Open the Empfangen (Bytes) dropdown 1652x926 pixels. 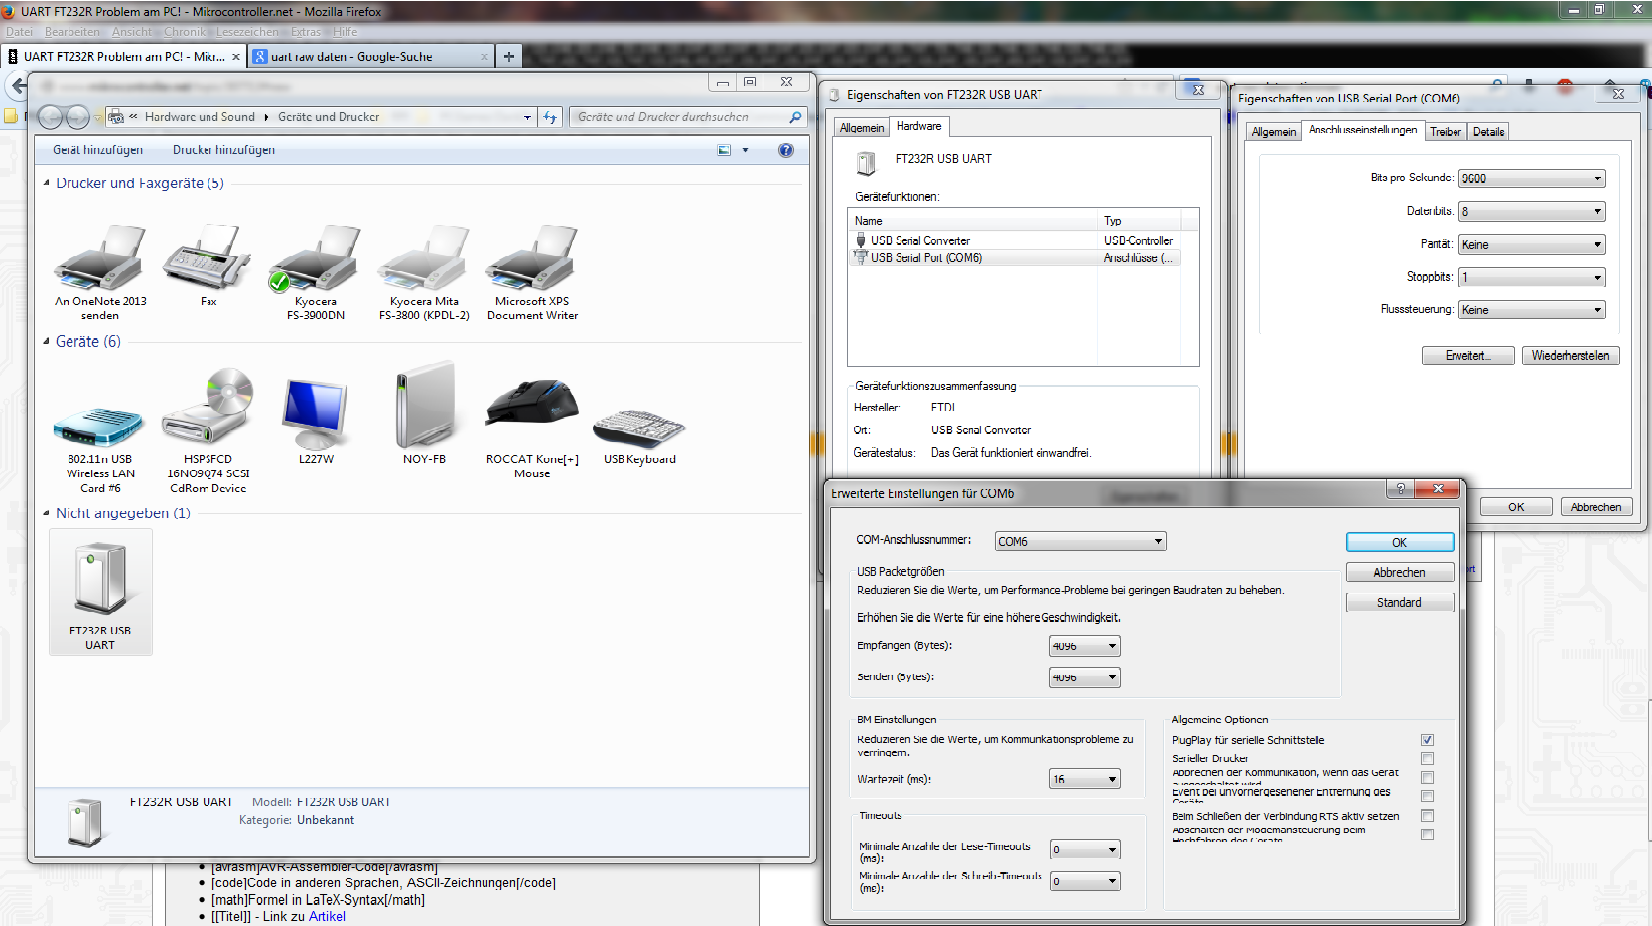pos(1084,646)
